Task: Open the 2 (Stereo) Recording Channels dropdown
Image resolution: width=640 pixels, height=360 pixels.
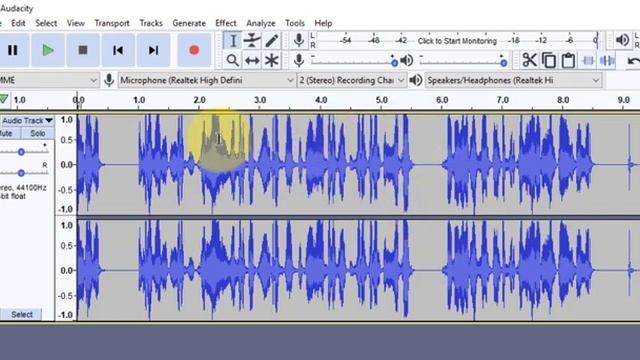Action: click(351, 80)
